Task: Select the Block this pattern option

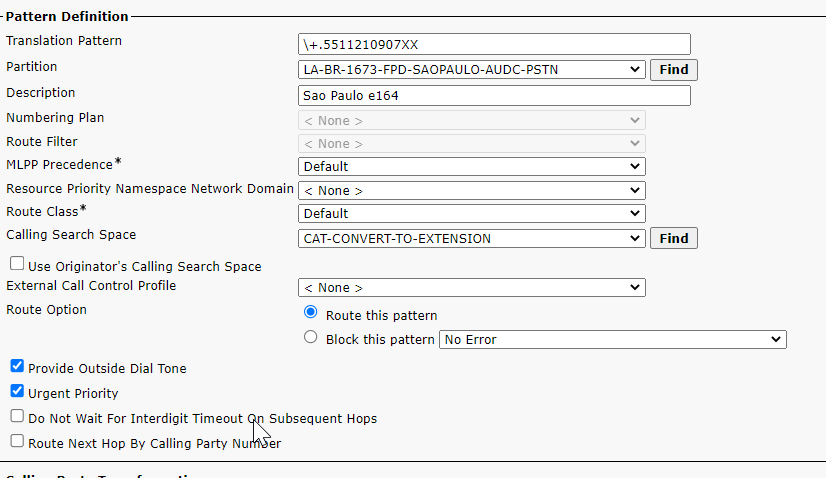Action: (310, 338)
